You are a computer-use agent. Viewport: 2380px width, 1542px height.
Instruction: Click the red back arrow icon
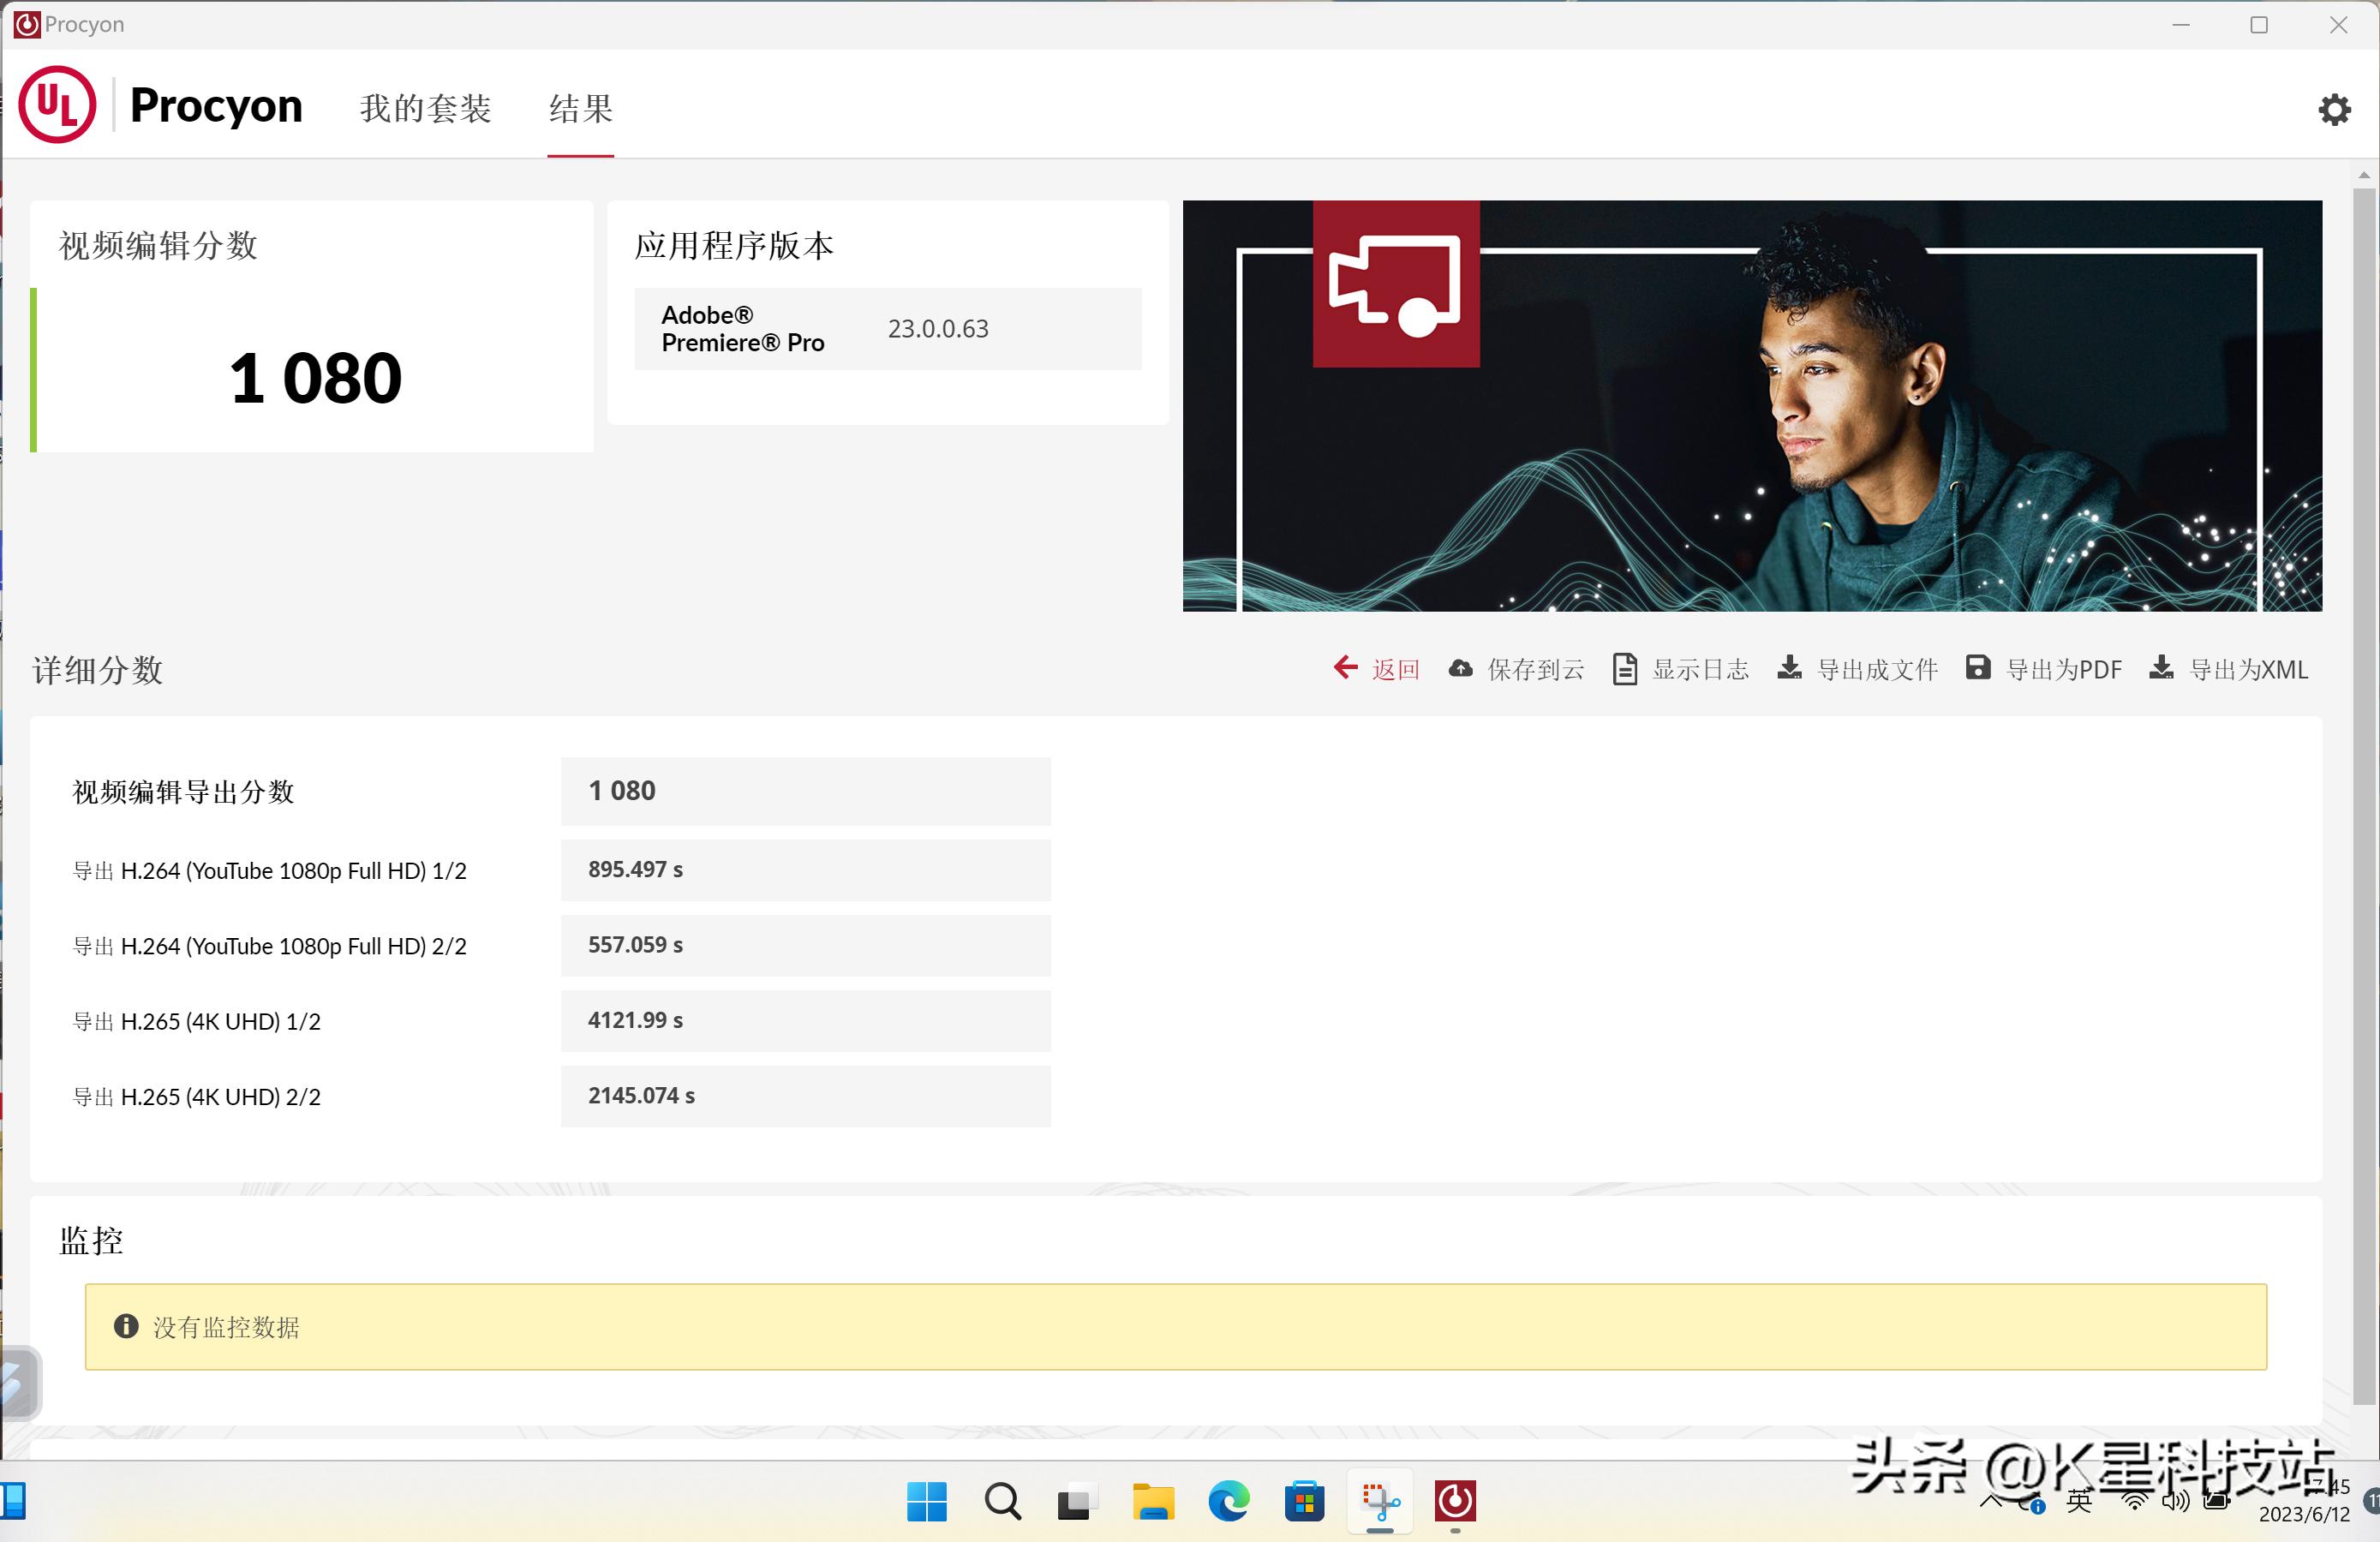[x=1345, y=668]
